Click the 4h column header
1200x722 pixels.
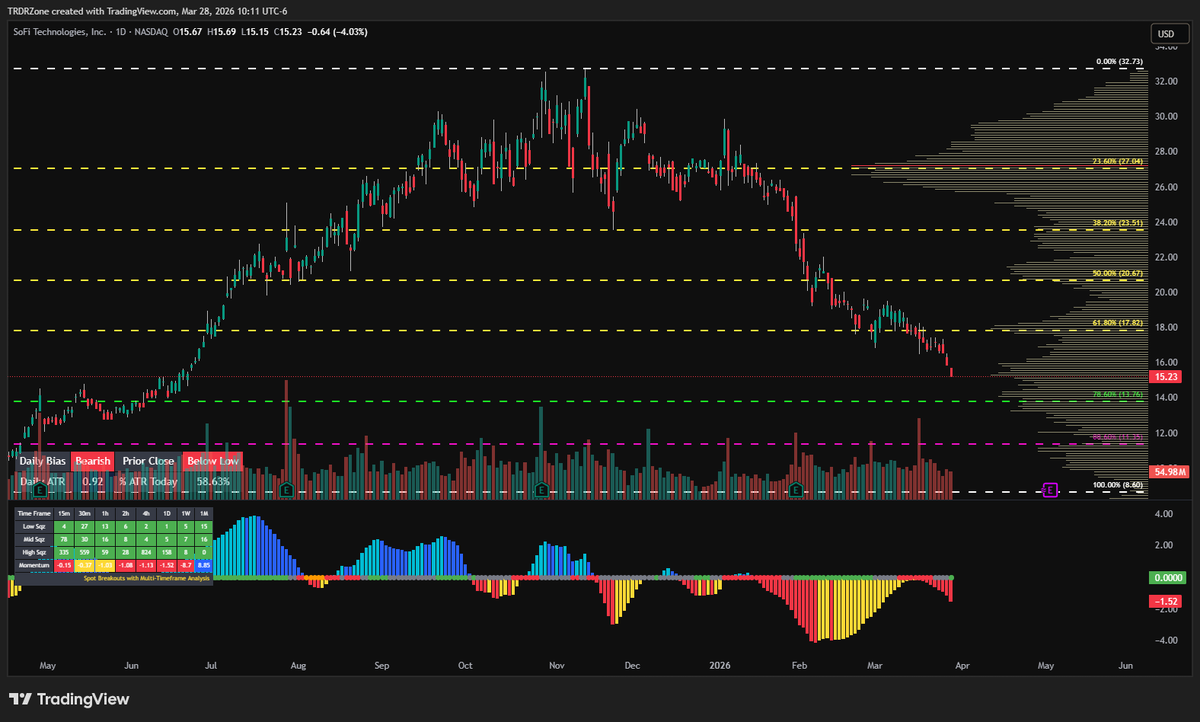pyautogui.click(x=146, y=514)
